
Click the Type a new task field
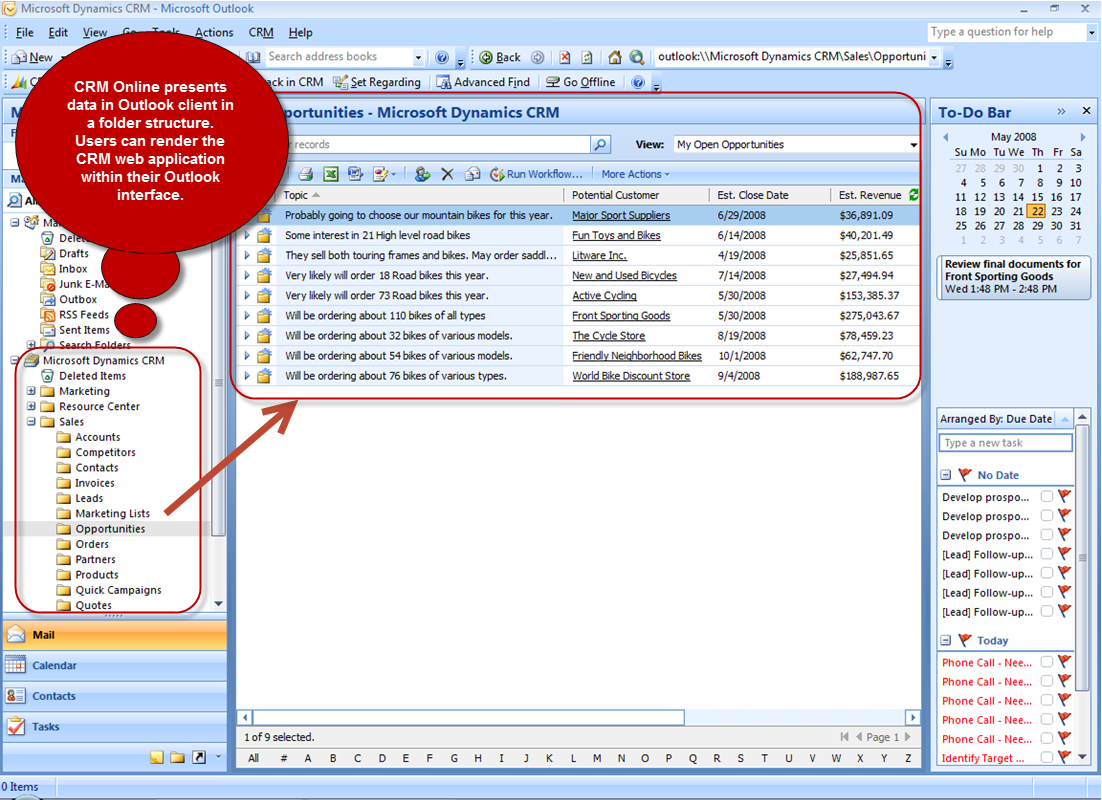pyautogui.click(x=1006, y=443)
